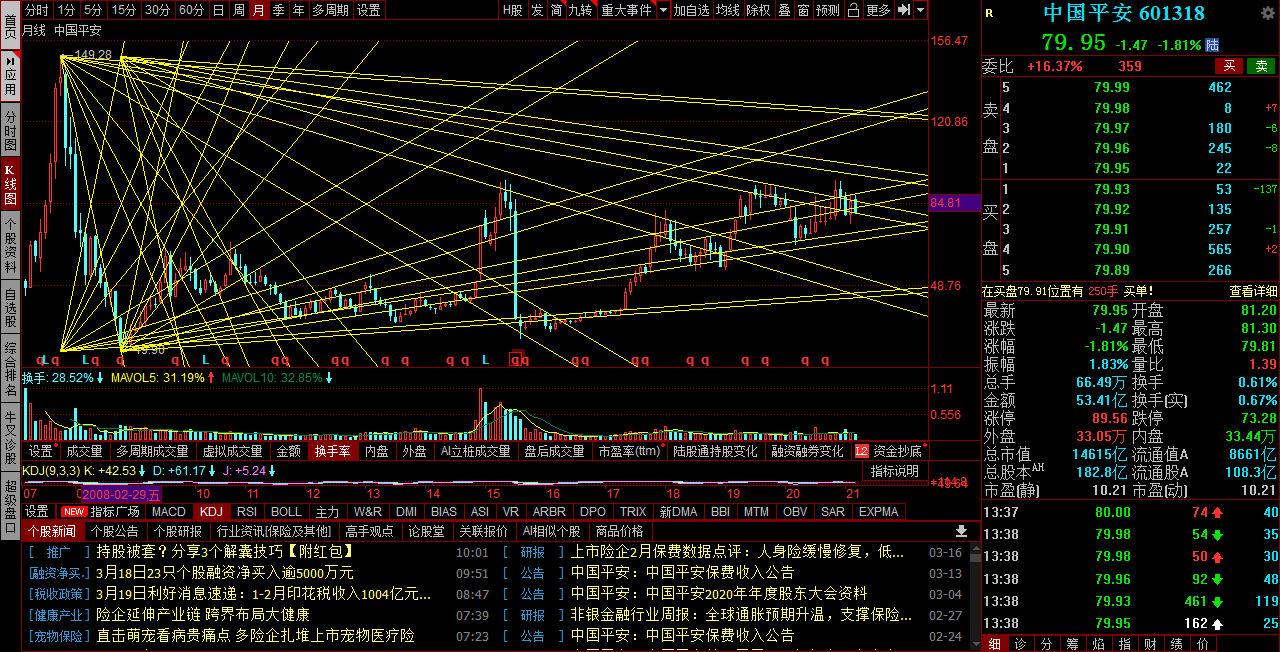Switch chart period to 60分
The height and width of the screenshot is (652, 1280).
click(x=191, y=10)
